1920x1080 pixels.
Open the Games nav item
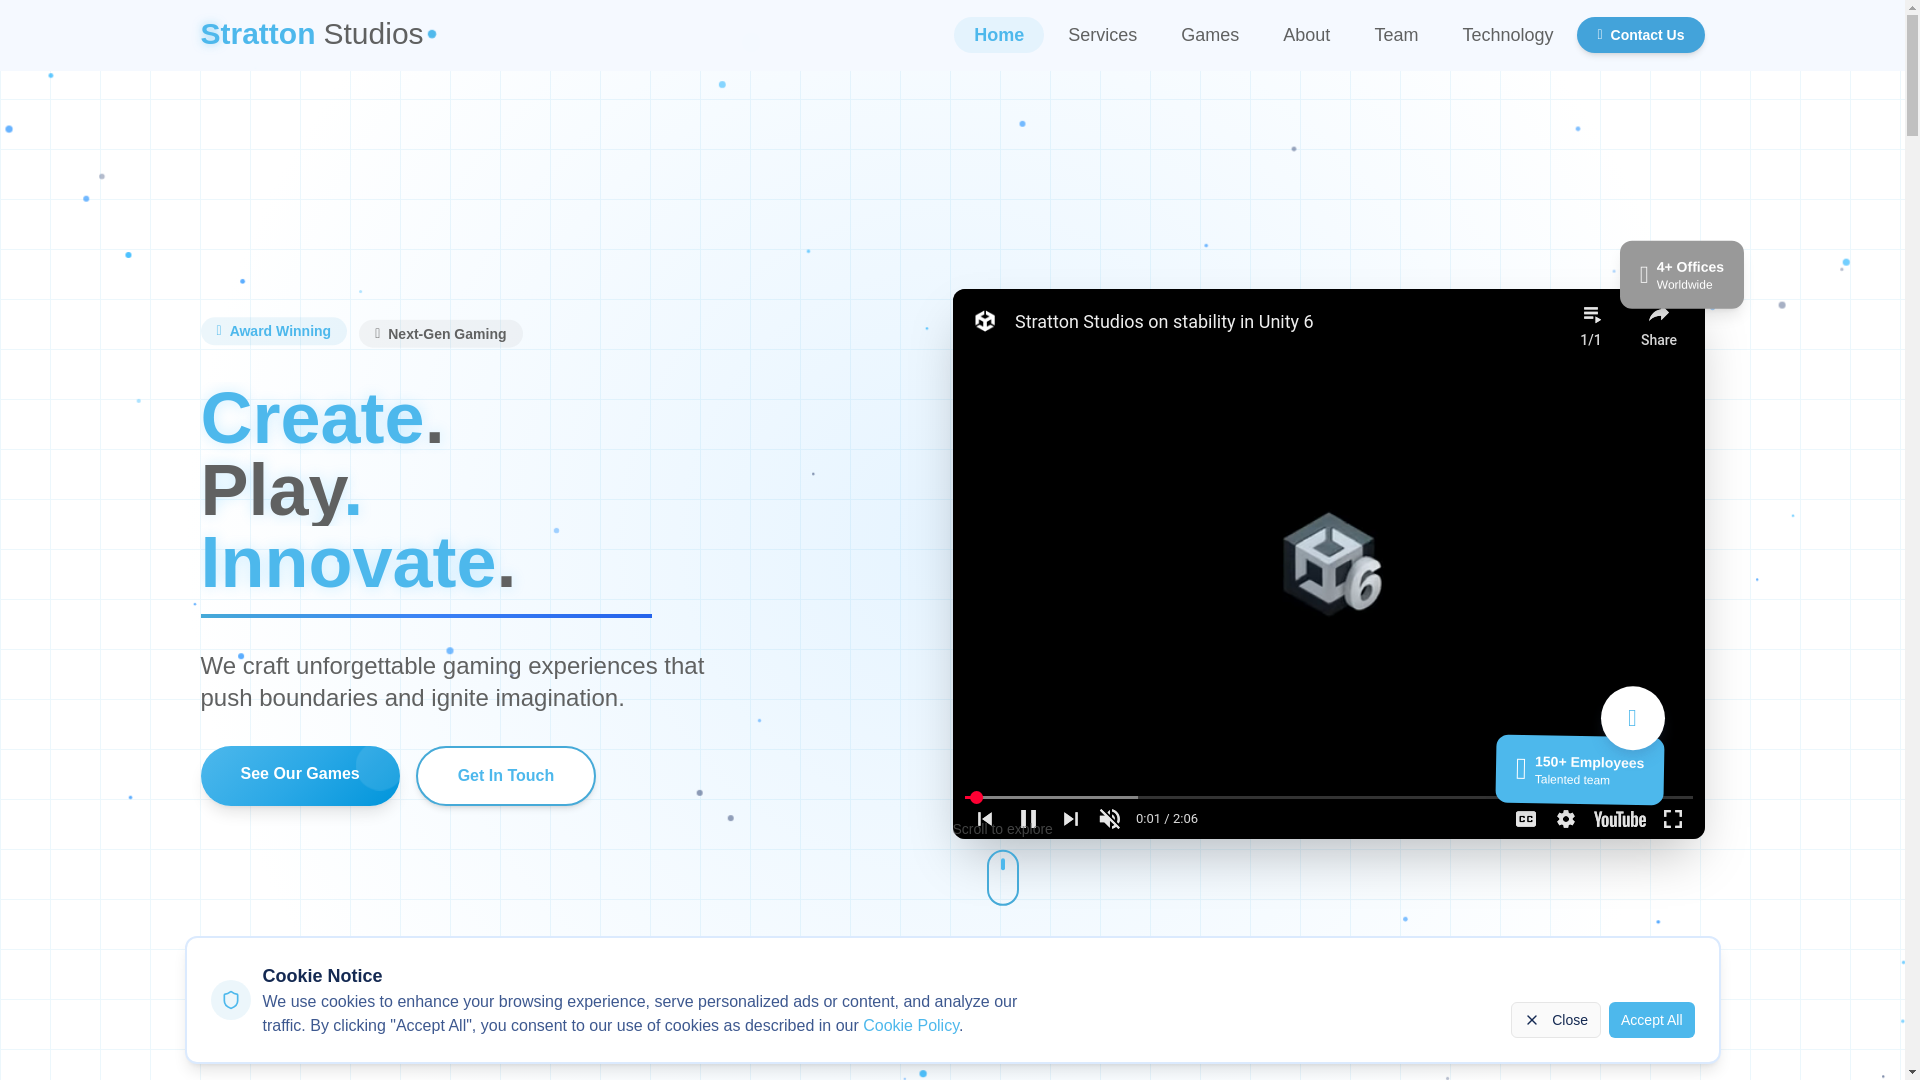[1210, 35]
